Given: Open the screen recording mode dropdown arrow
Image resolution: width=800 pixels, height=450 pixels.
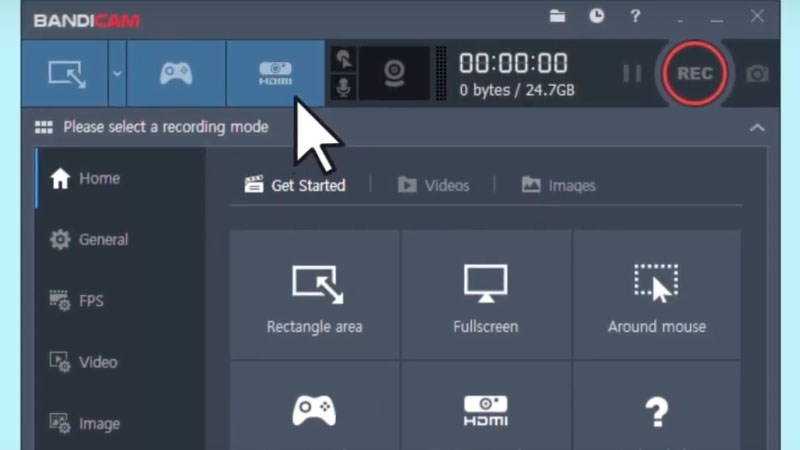Looking at the screenshot, I should point(117,73).
